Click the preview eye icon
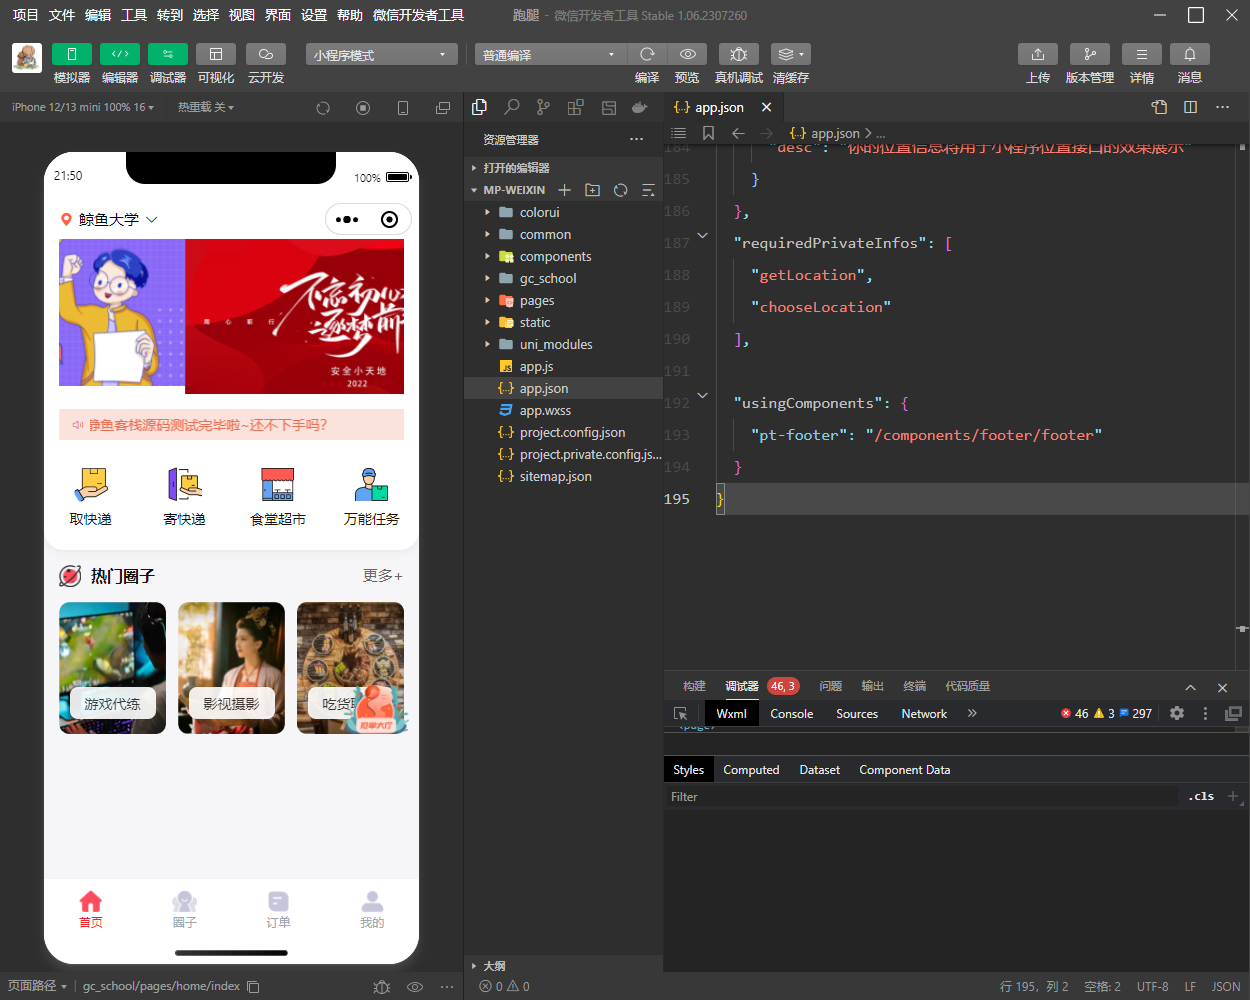1250x1000 pixels. tap(687, 54)
